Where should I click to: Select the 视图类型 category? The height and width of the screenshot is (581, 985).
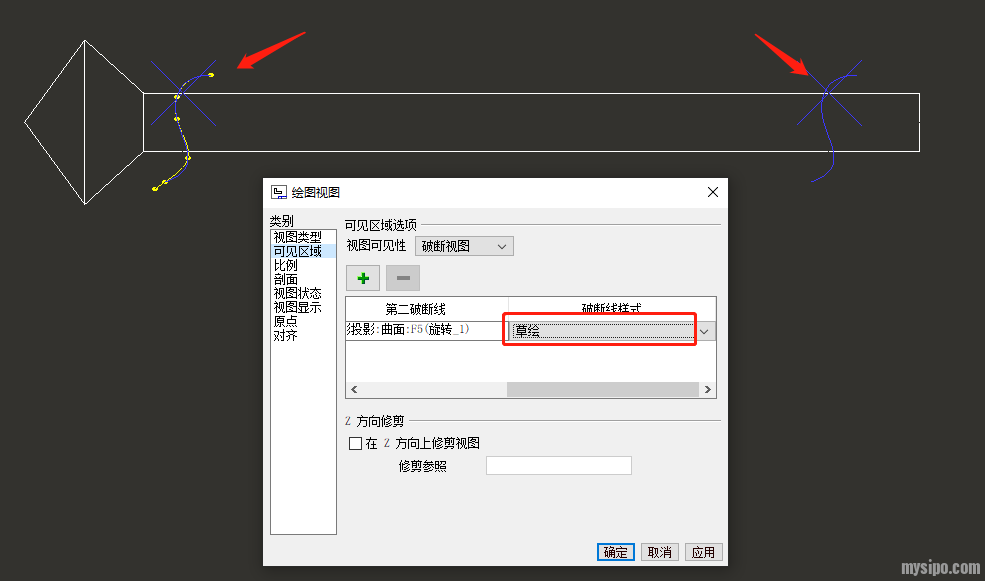click(x=298, y=238)
